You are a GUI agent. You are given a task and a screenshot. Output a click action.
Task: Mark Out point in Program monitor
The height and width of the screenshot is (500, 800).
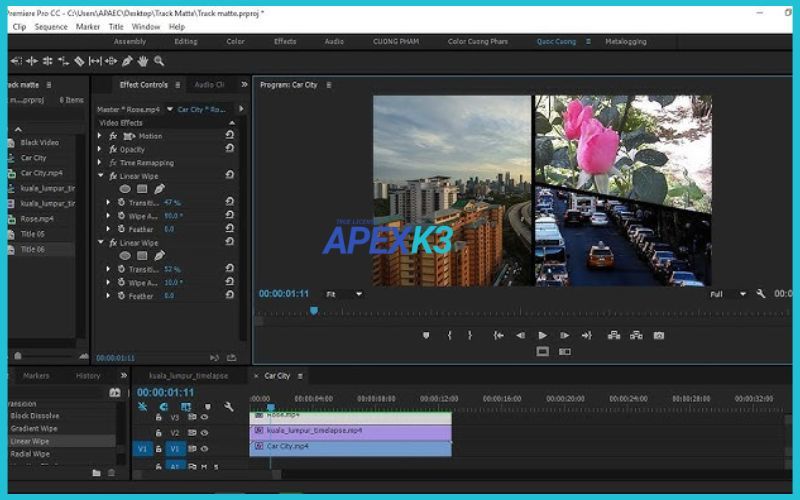470,335
